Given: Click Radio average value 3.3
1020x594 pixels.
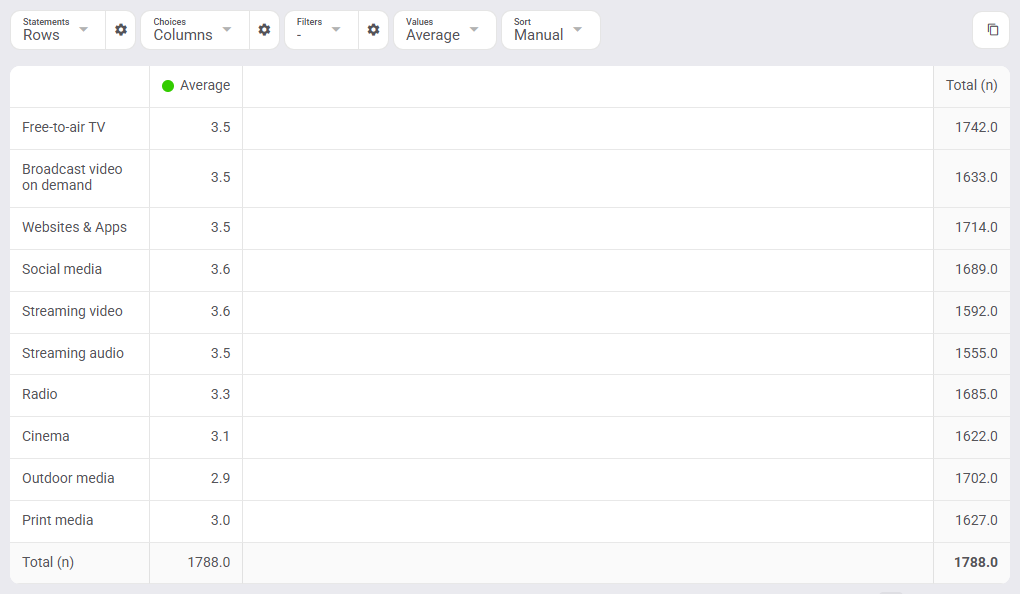Looking at the screenshot, I should point(221,394).
